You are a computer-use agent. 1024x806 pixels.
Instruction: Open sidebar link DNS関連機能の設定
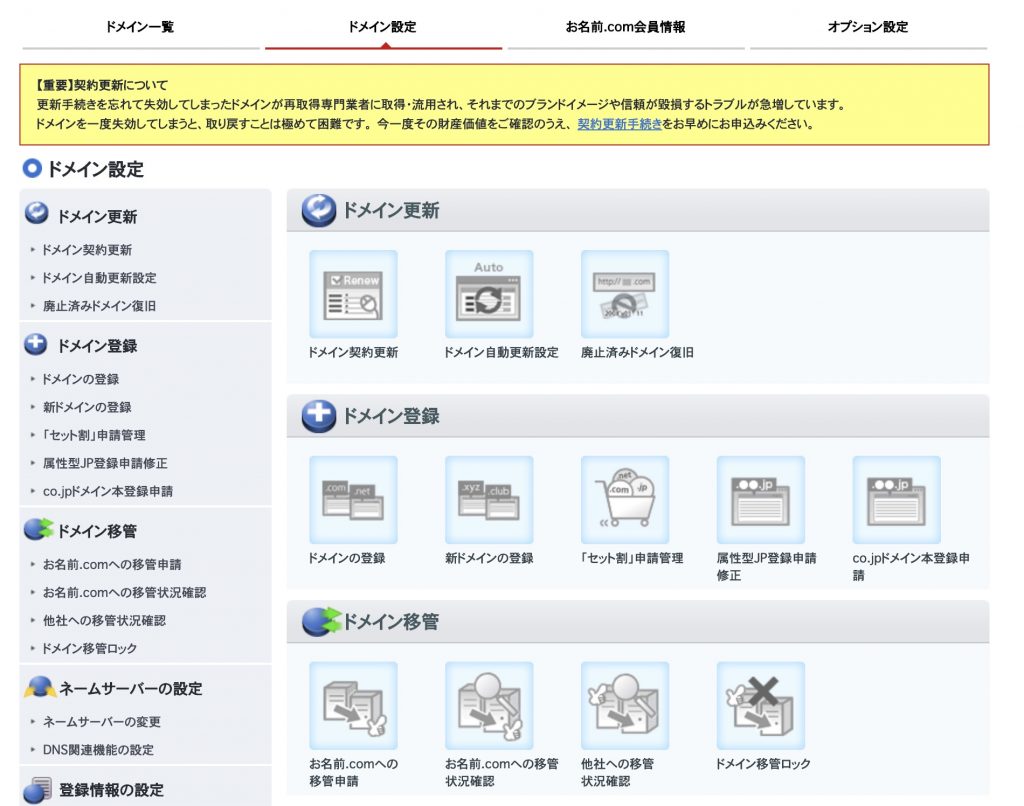pyautogui.click(x=98, y=750)
